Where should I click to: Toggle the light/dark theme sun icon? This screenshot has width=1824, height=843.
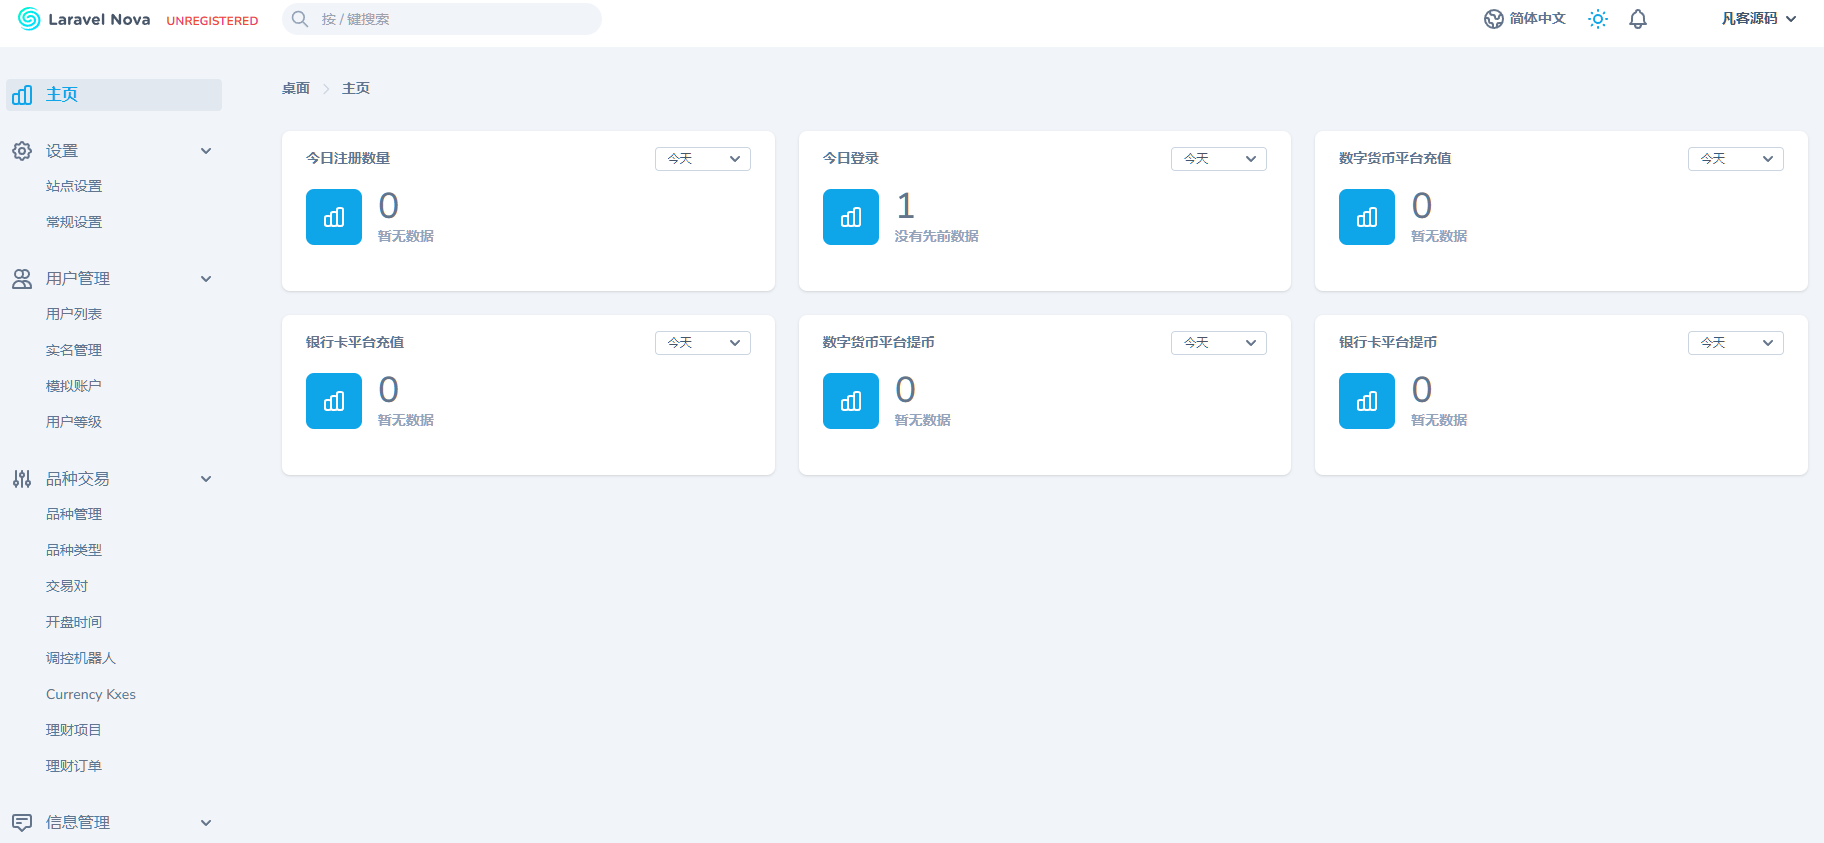(x=1597, y=19)
